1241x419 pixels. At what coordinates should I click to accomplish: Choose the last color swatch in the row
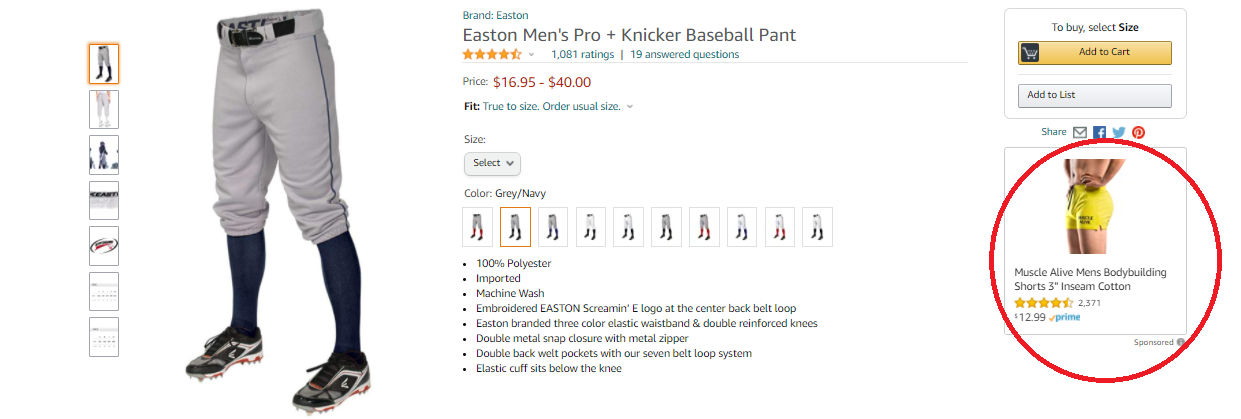pos(817,227)
